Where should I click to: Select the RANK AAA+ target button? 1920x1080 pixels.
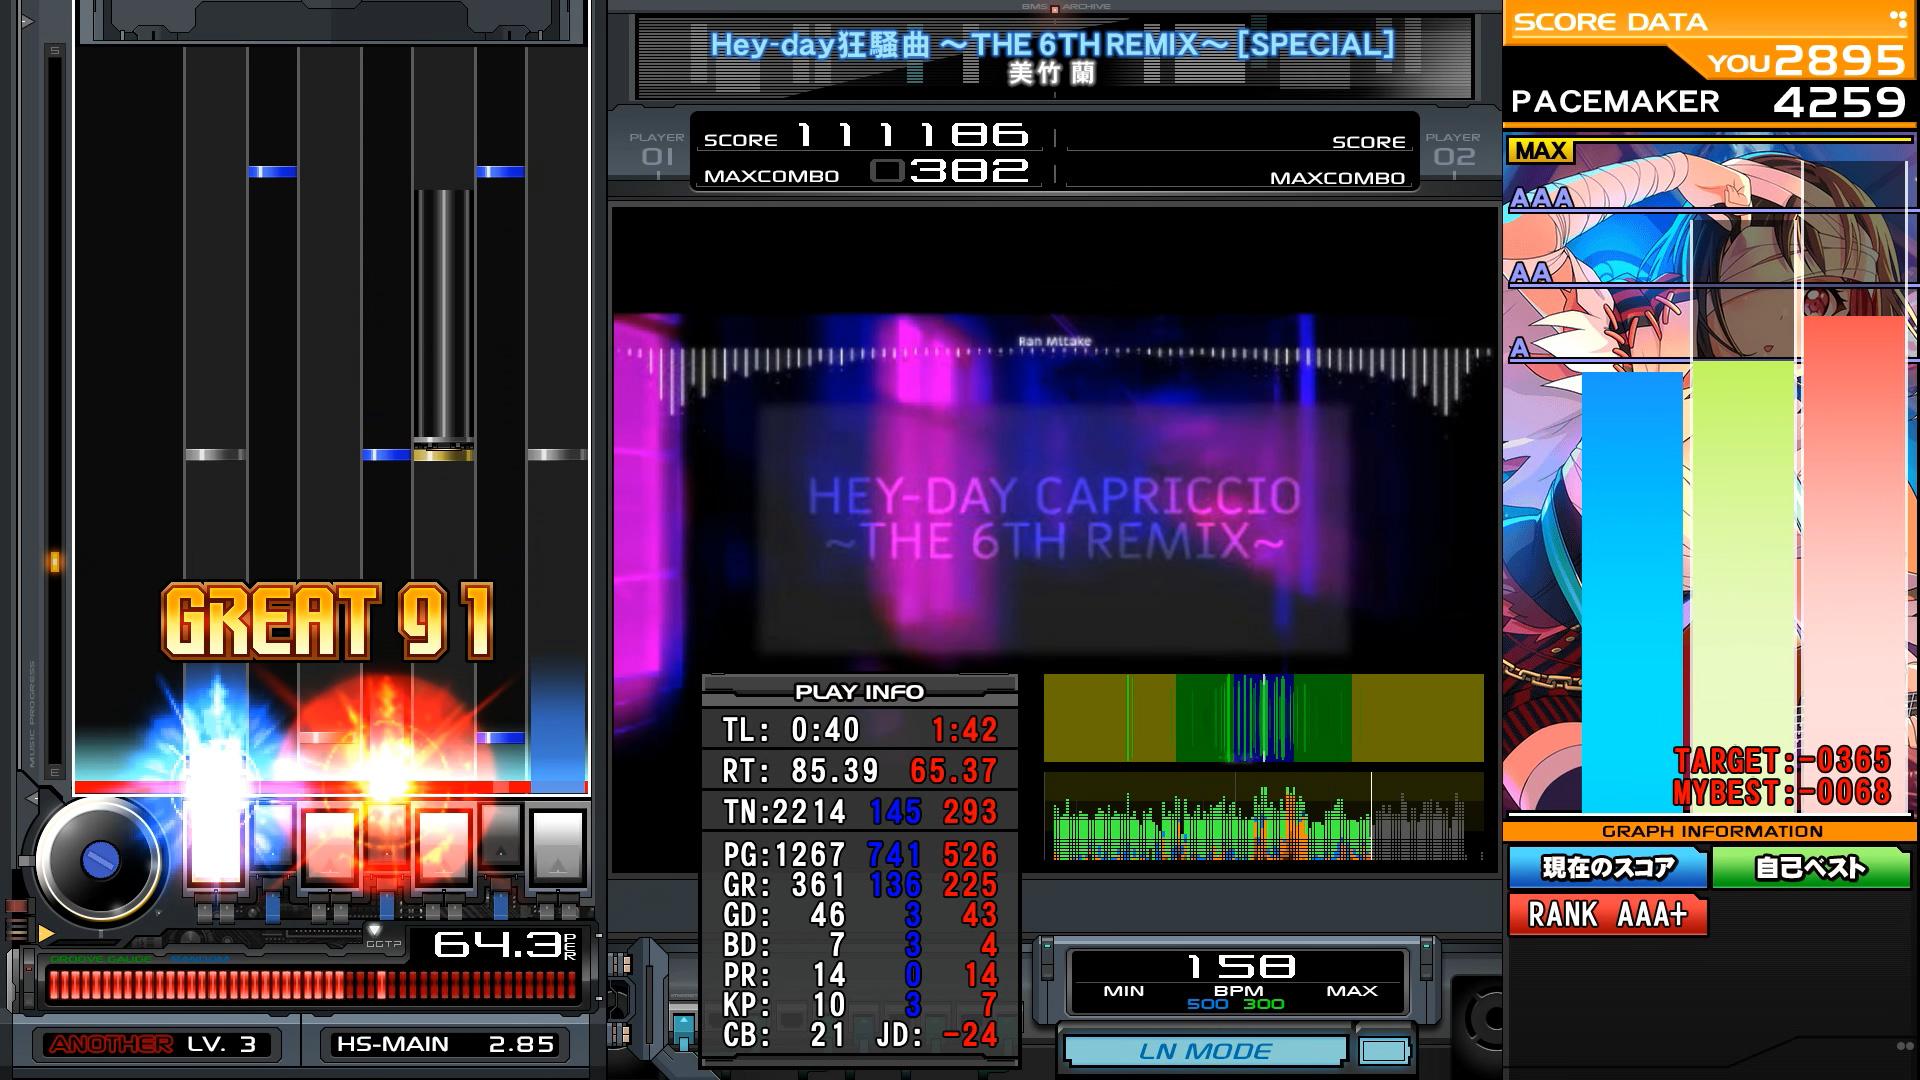1607,914
